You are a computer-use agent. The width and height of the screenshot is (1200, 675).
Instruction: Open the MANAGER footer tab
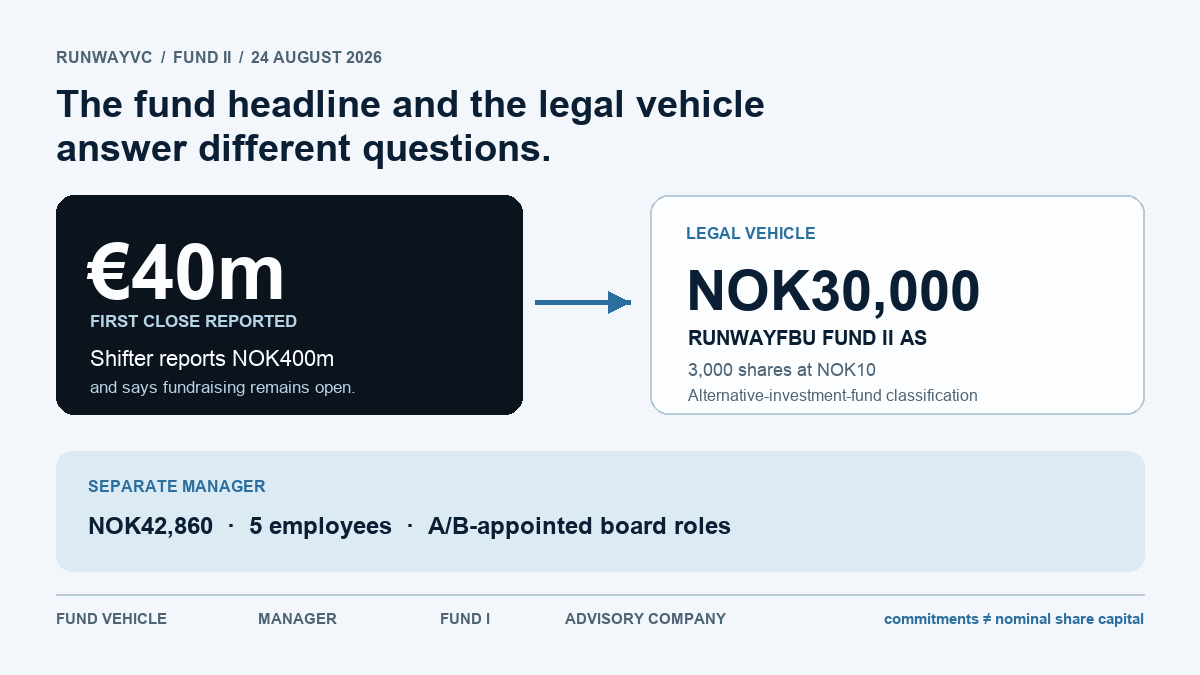pyautogui.click(x=297, y=619)
